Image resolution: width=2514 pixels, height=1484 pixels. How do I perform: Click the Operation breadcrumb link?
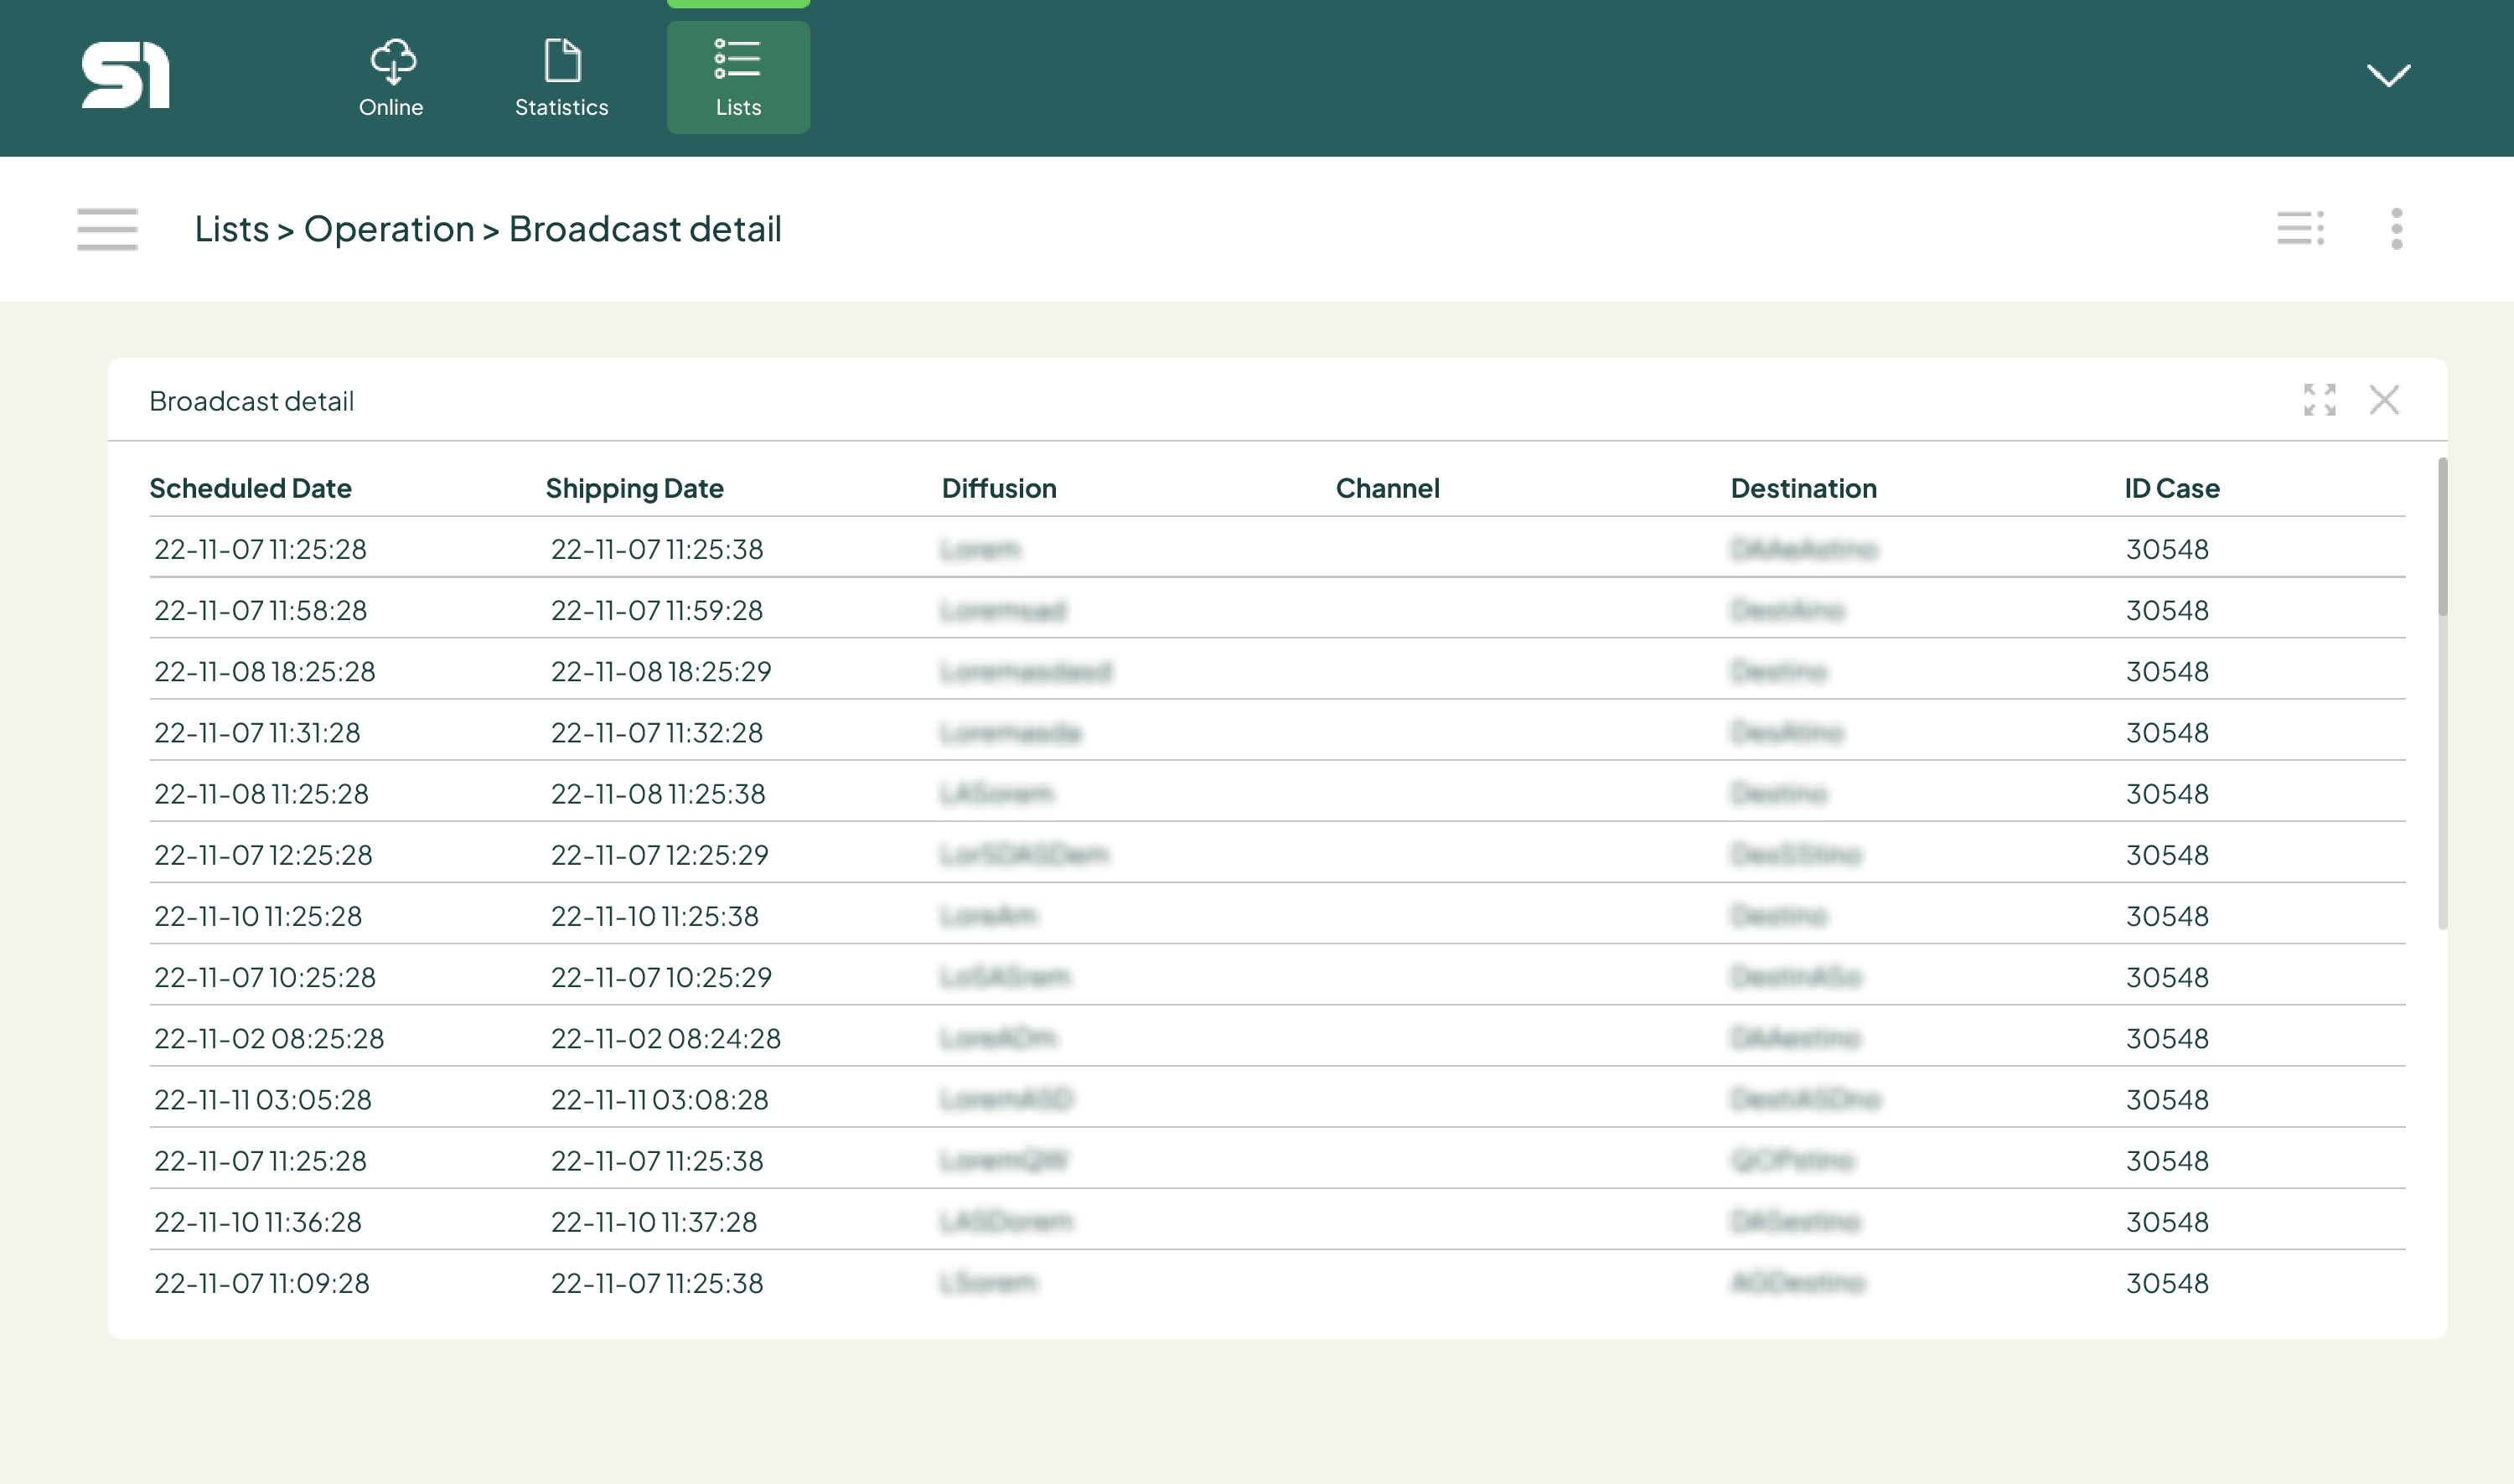(388, 229)
